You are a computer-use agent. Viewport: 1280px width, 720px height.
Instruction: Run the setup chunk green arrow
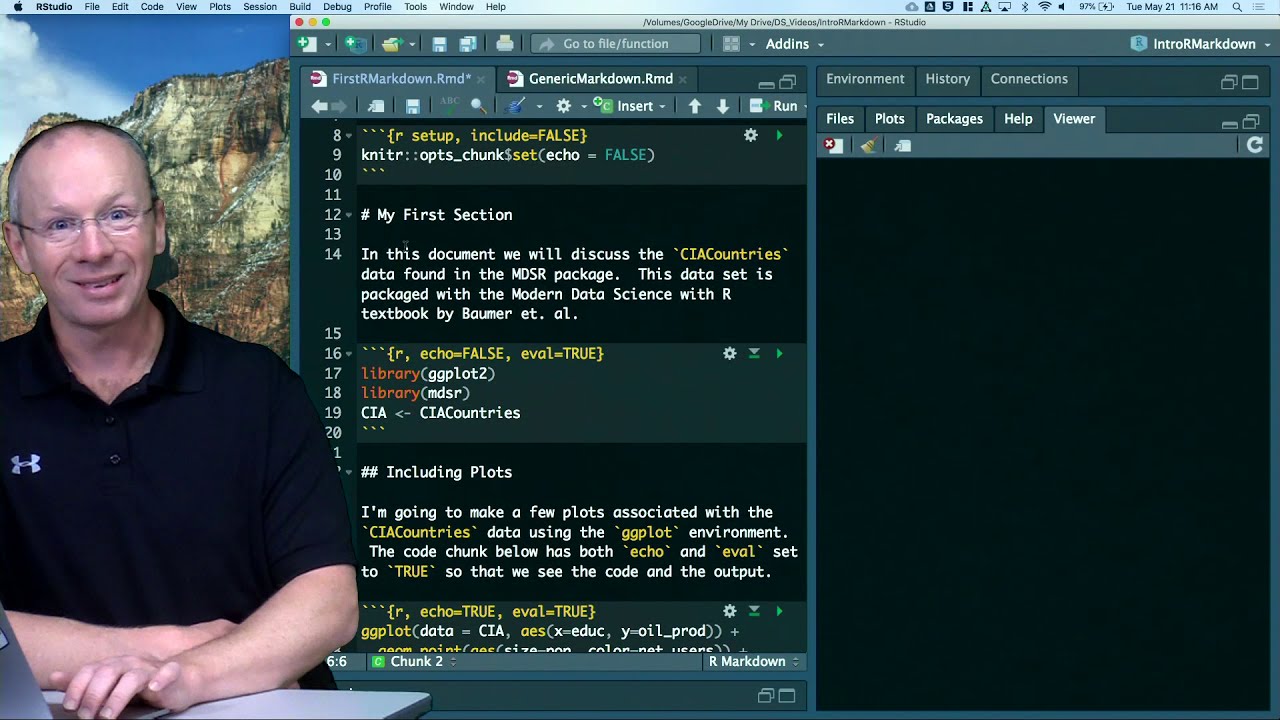click(779, 135)
